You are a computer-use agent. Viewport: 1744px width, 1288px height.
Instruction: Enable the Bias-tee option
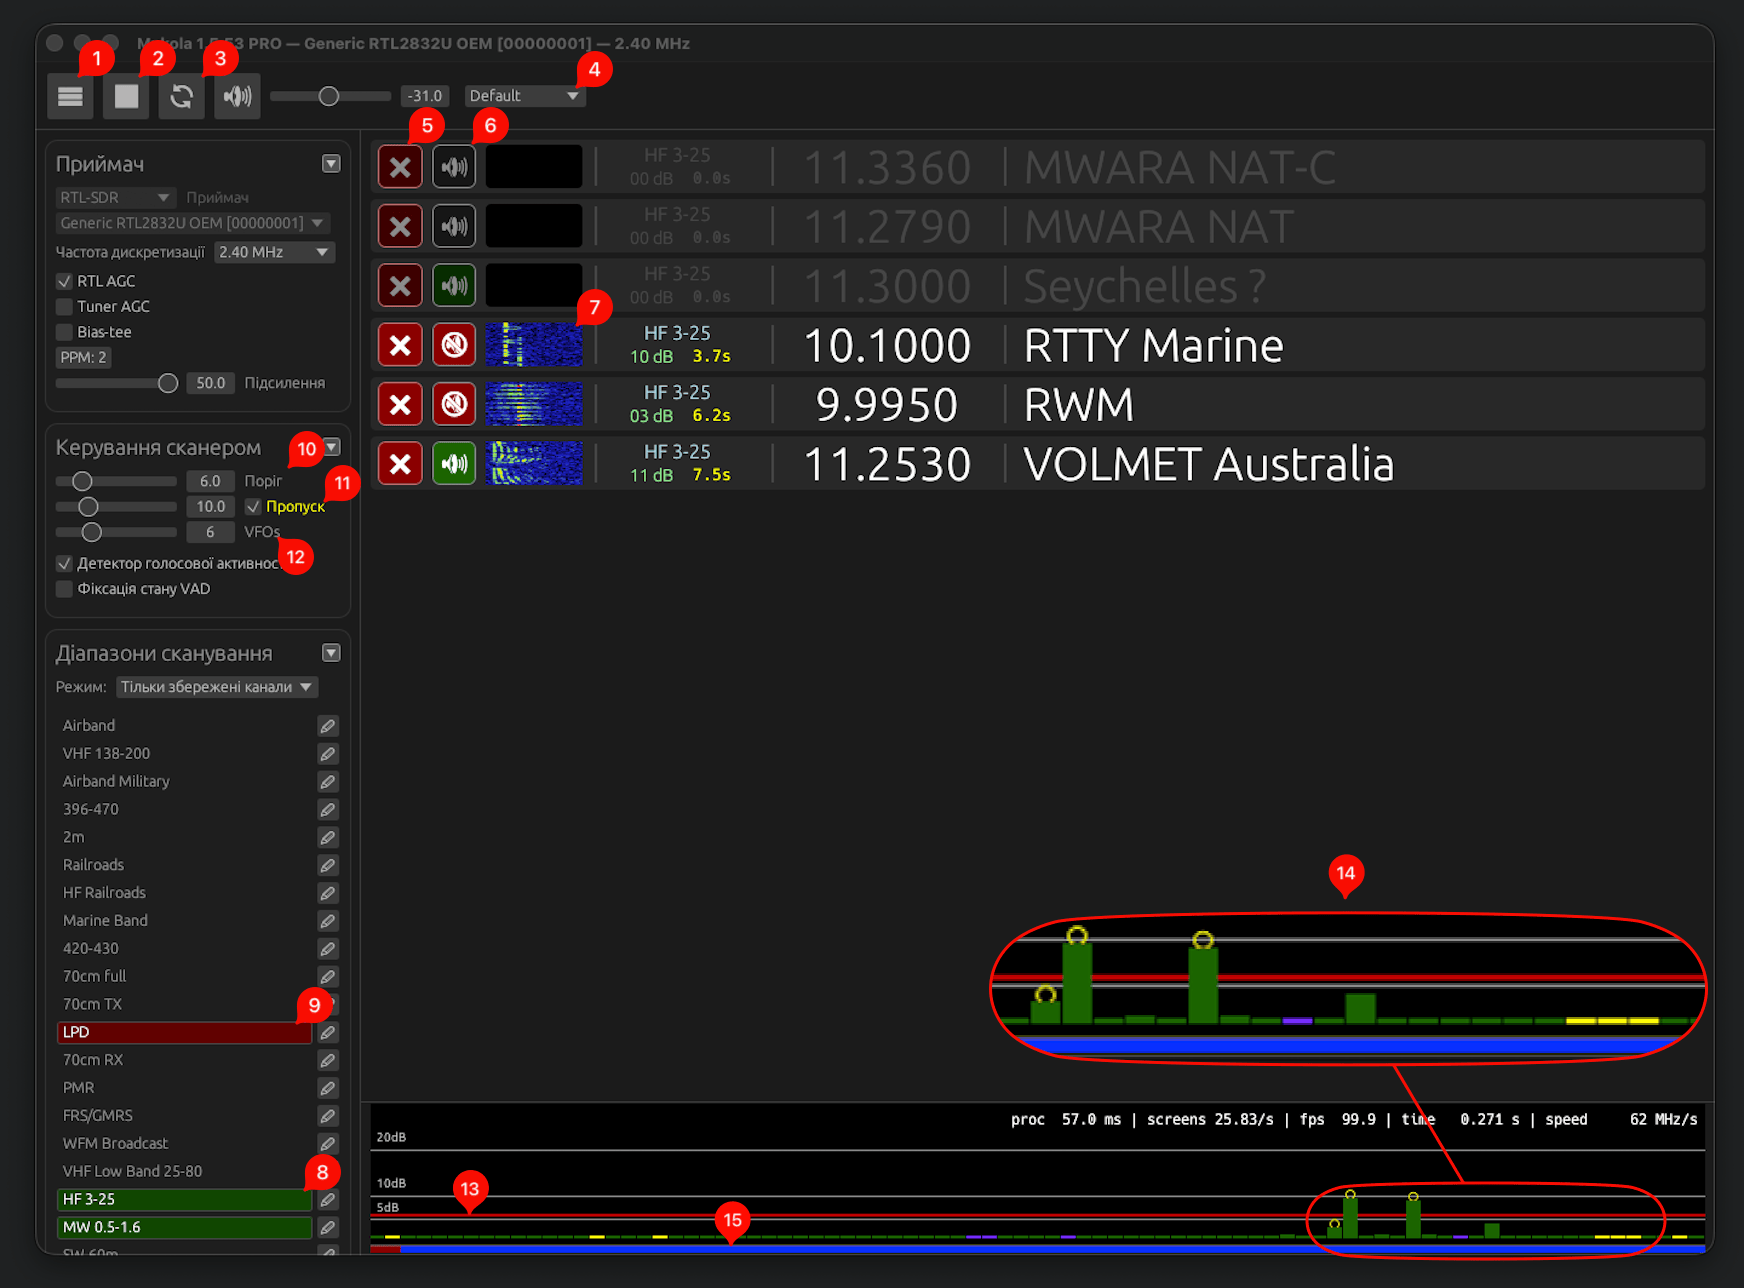click(64, 331)
